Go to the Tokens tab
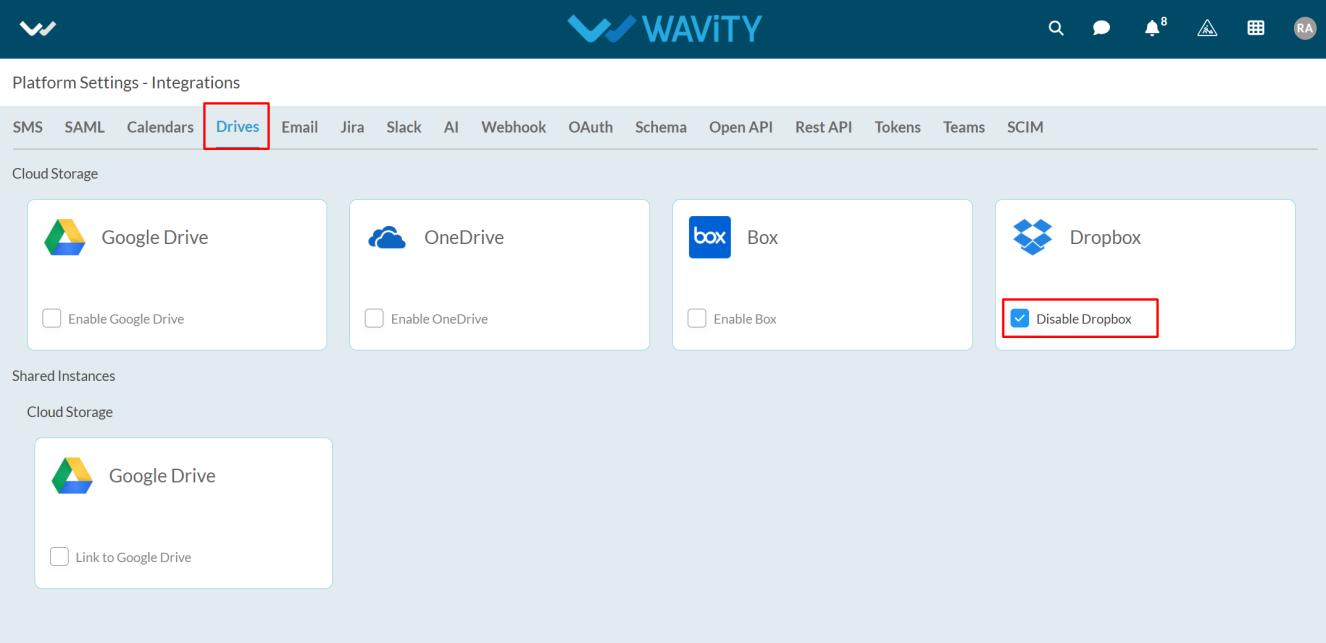1326x643 pixels. [x=898, y=127]
